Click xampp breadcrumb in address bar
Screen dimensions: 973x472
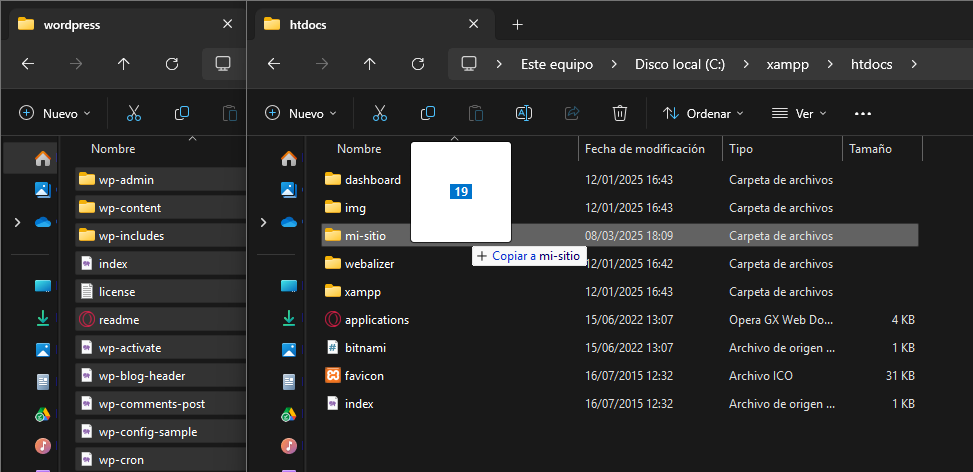(x=788, y=65)
